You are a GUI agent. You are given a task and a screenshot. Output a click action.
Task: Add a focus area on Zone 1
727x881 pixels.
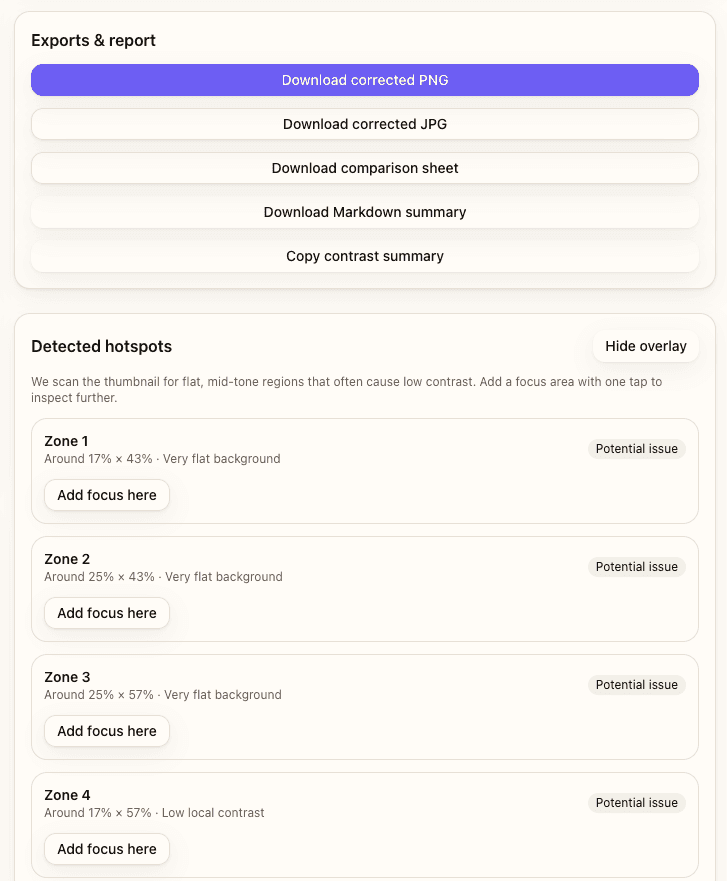point(106,494)
